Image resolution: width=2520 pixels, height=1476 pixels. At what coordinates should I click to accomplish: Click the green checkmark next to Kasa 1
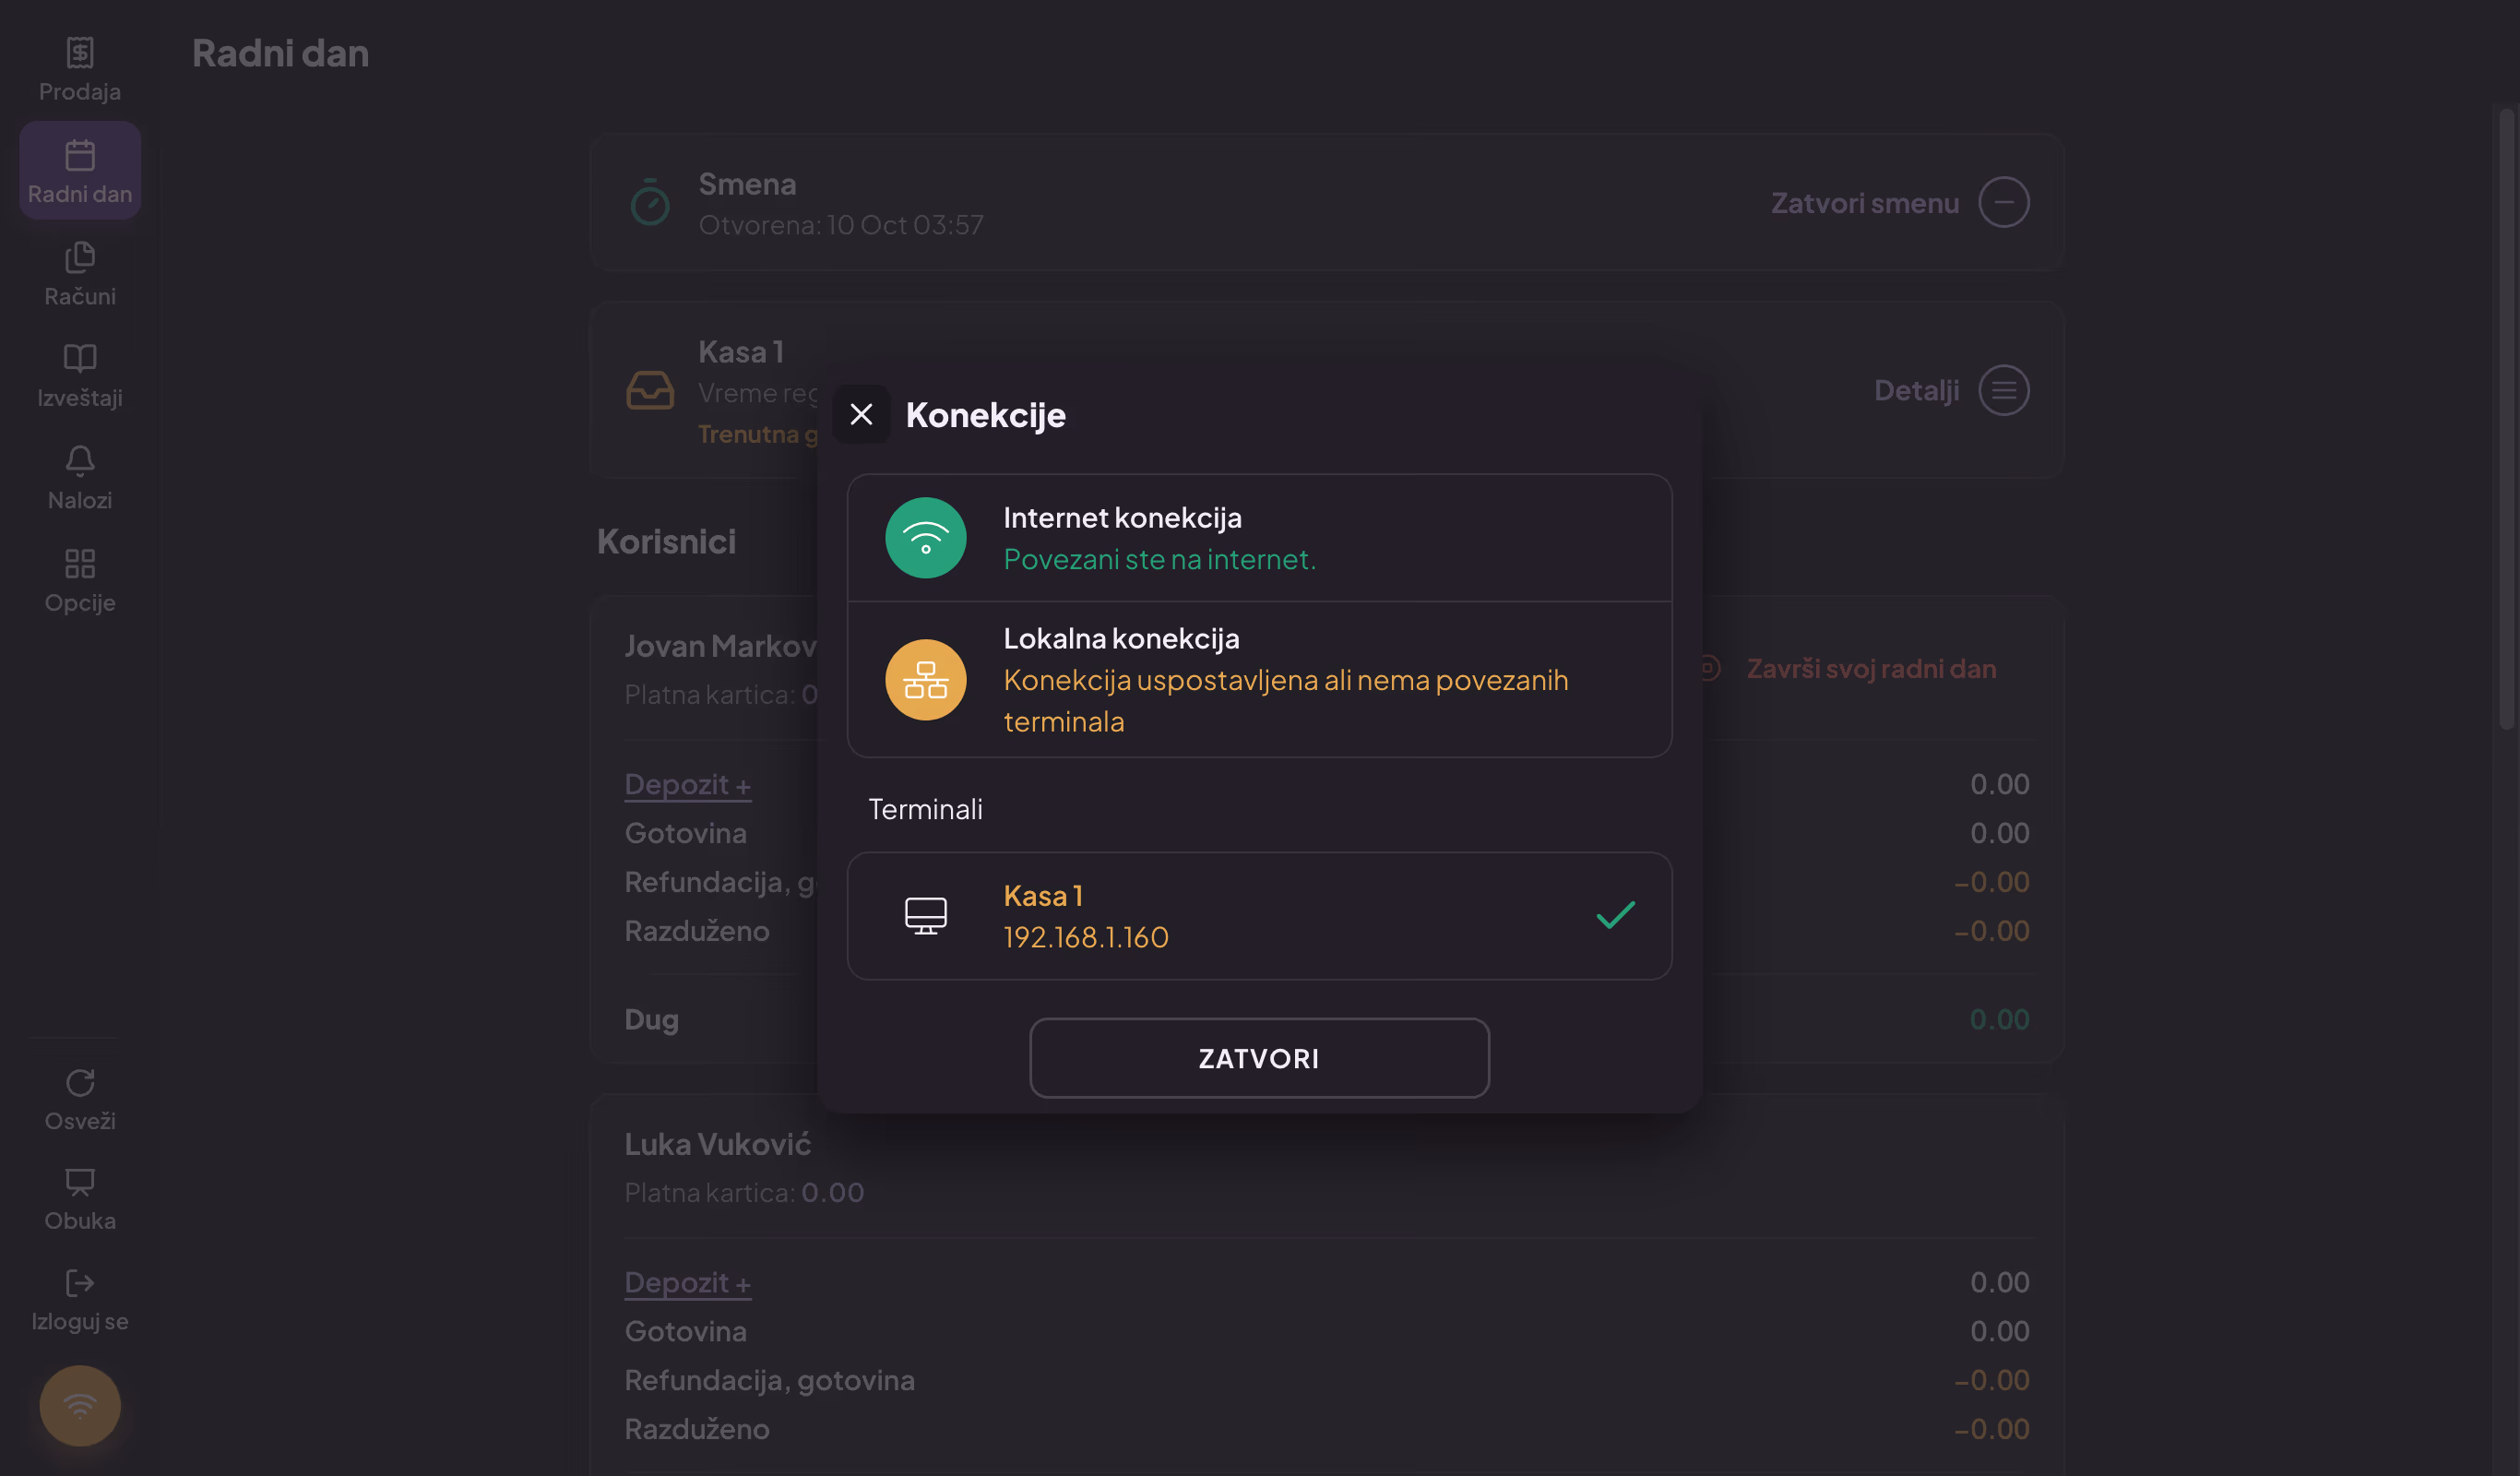point(1615,915)
